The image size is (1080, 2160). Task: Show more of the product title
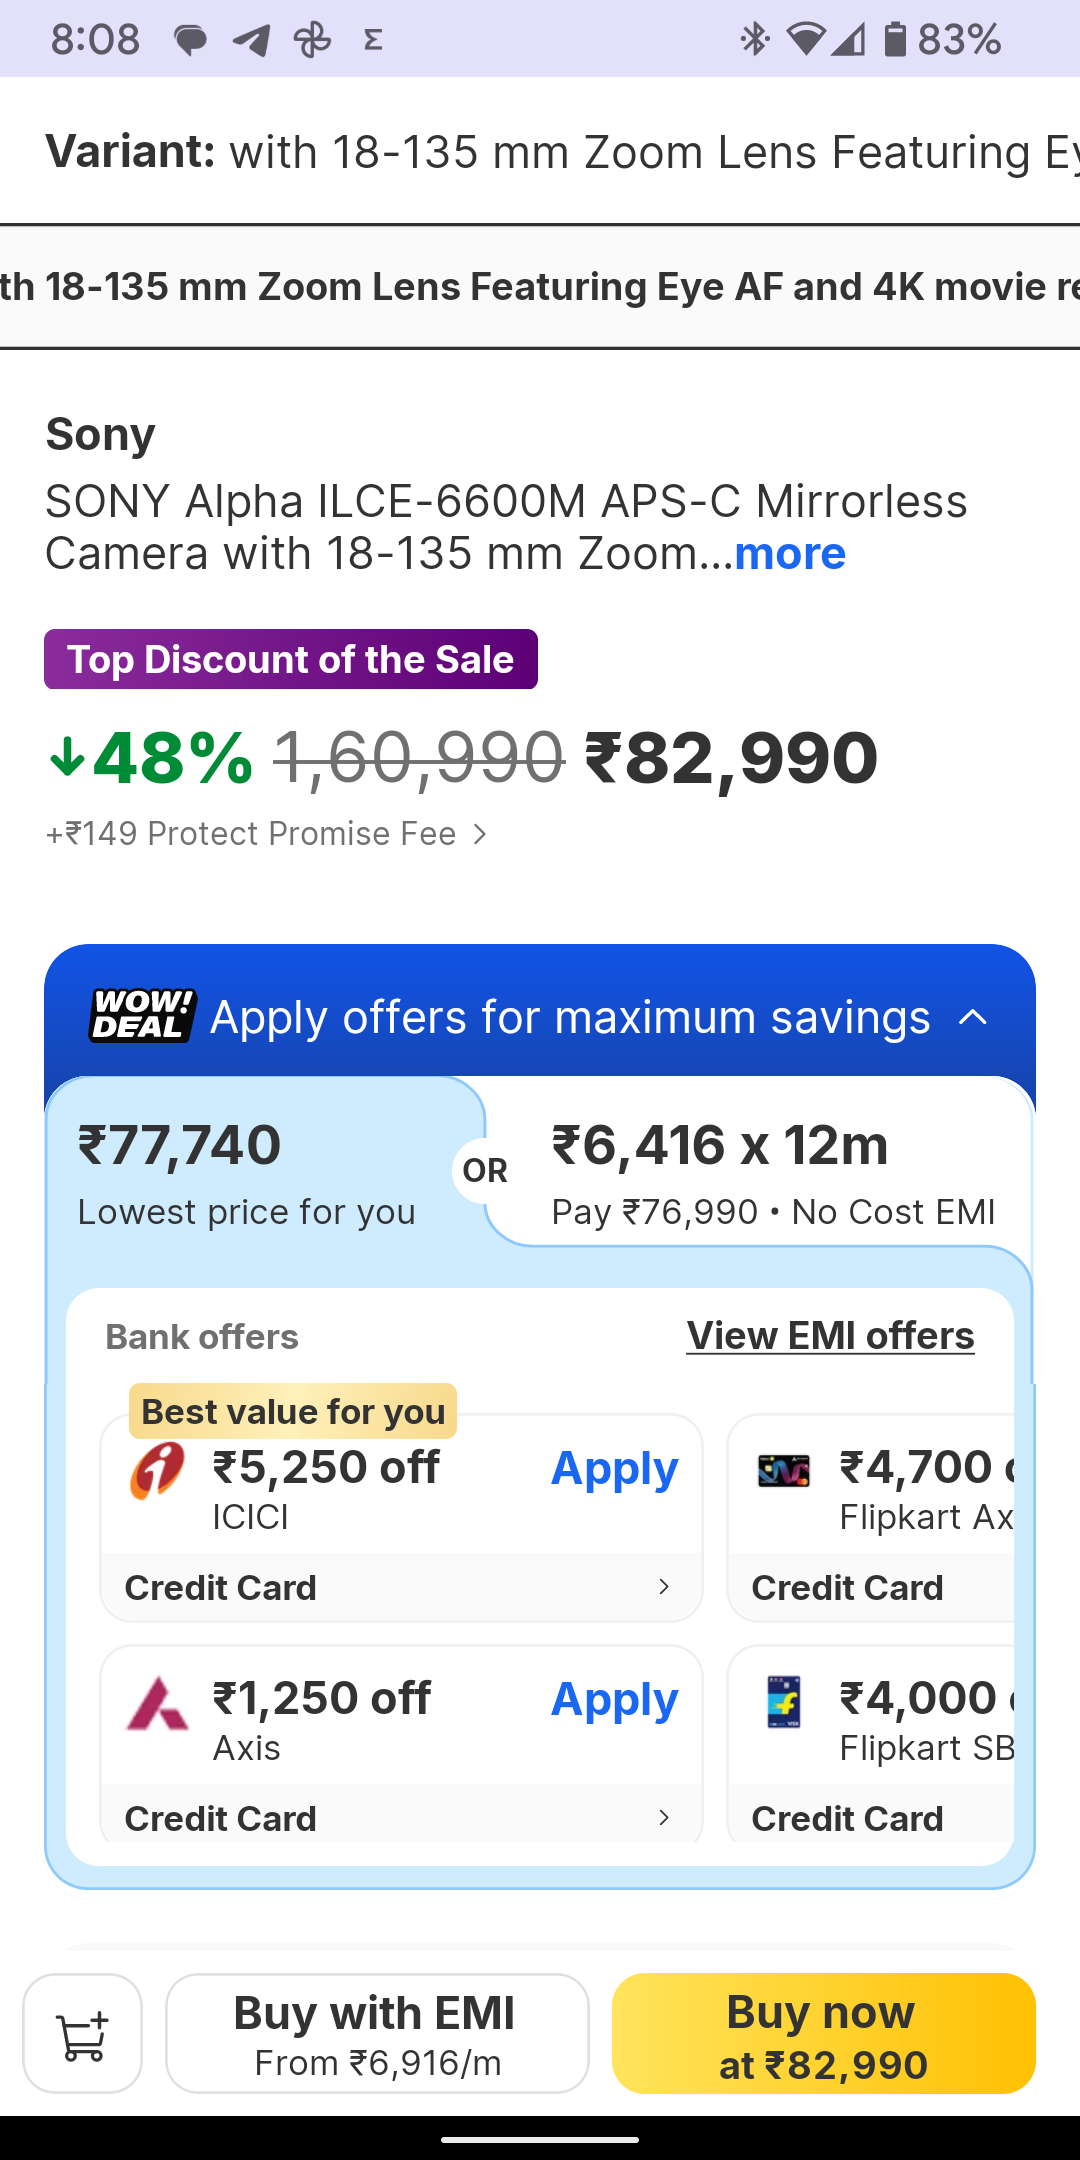[790, 553]
